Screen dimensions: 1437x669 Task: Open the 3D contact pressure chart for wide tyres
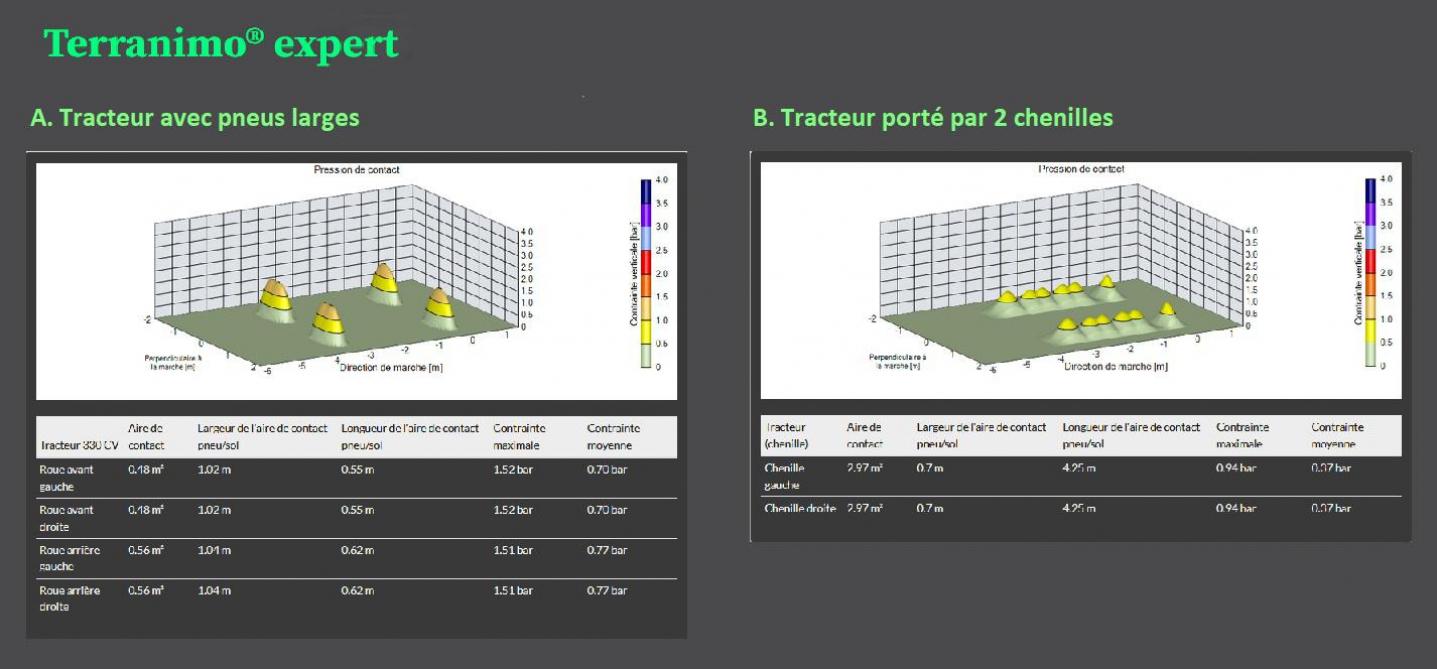coord(356,281)
